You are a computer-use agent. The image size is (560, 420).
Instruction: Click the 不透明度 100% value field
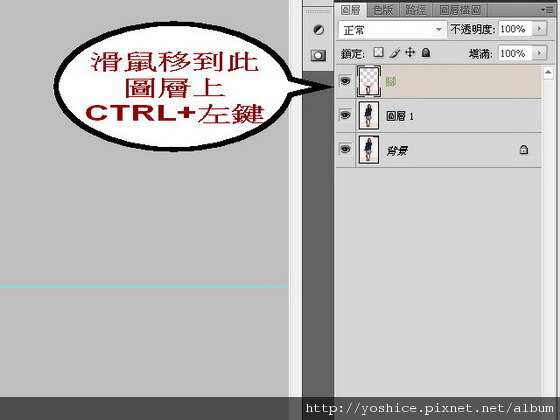click(515, 29)
